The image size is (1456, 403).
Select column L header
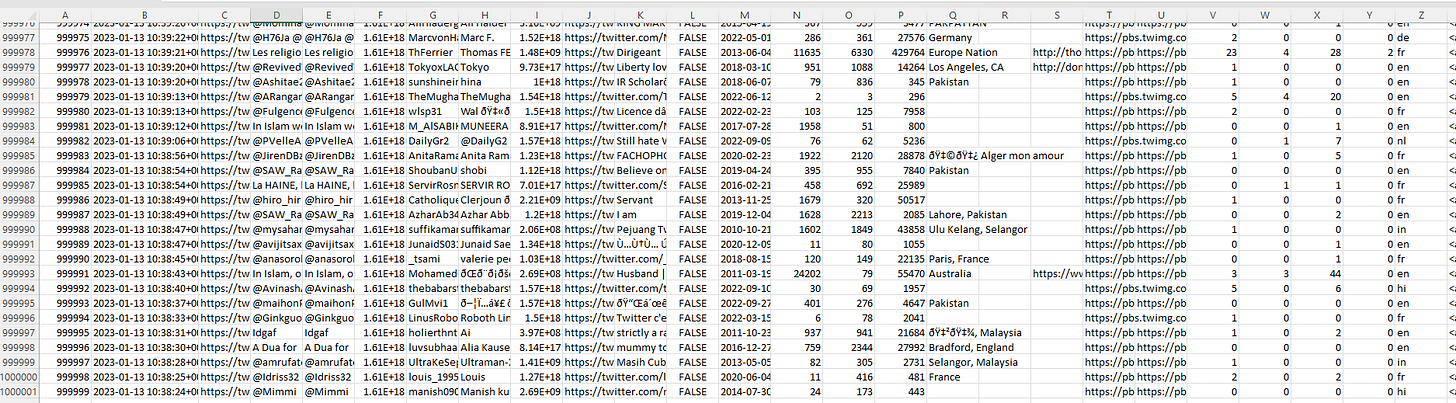[x=691, y=14]
